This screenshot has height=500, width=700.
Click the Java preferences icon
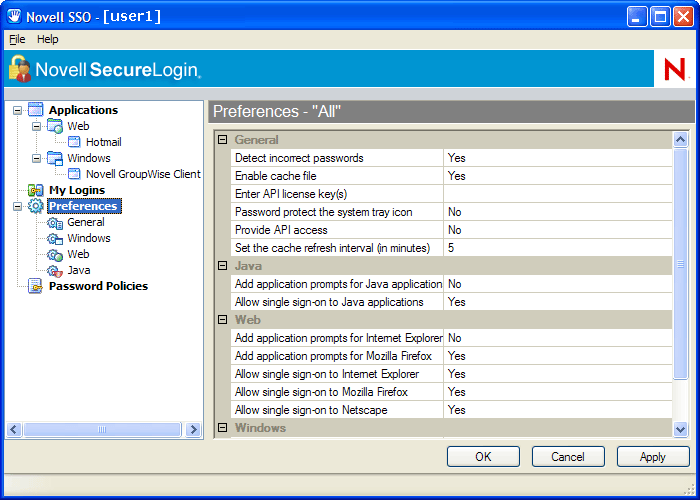tap(55, 270)
